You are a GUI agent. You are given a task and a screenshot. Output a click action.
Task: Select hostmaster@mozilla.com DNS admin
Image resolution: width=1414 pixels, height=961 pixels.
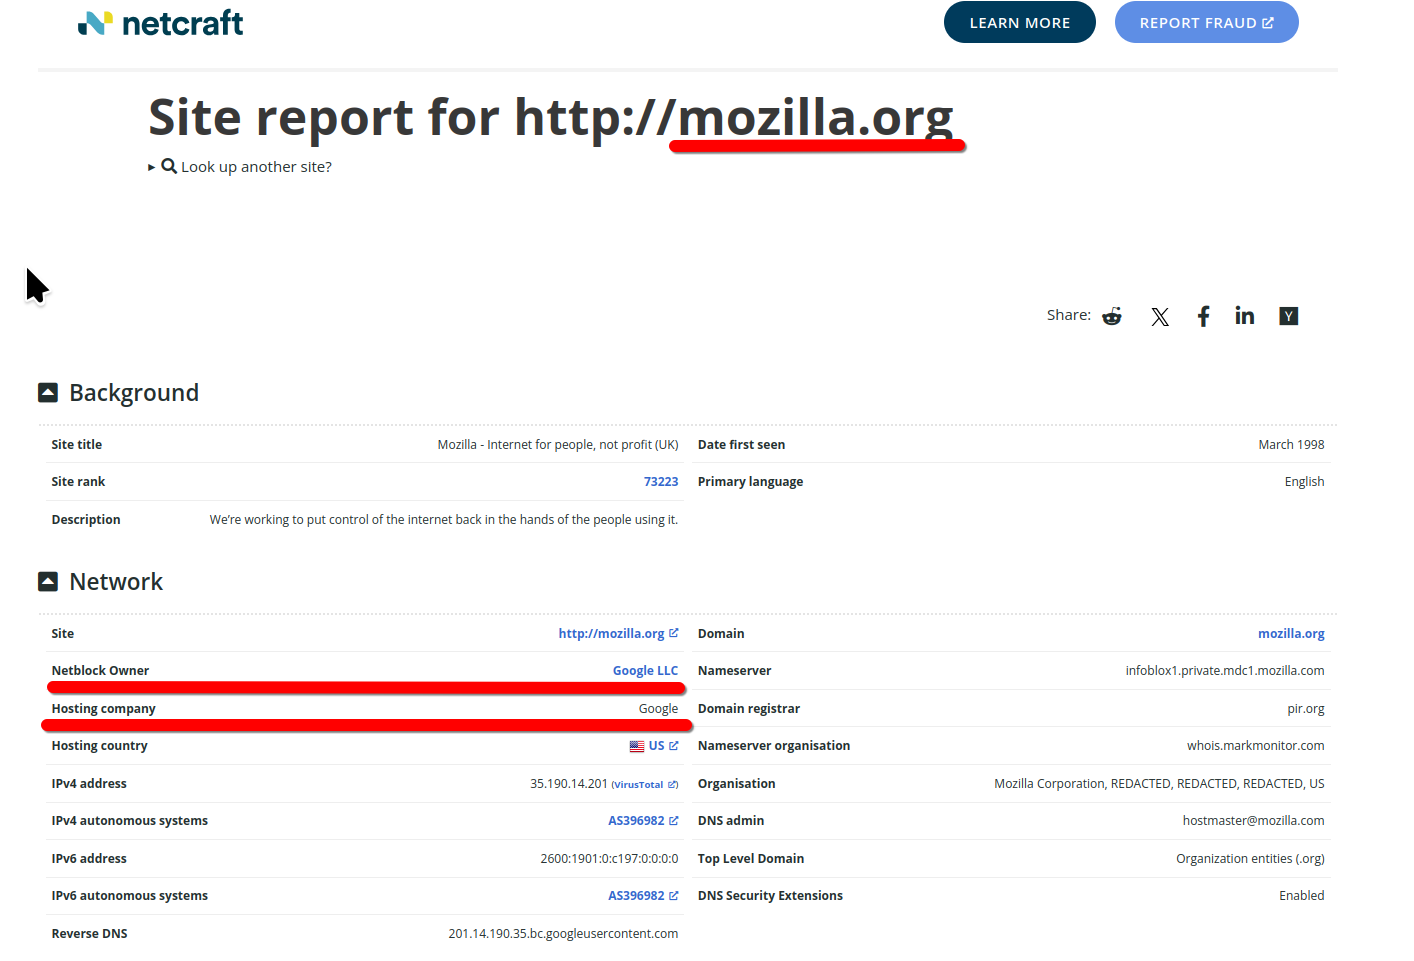click(x=1253, y=821)
